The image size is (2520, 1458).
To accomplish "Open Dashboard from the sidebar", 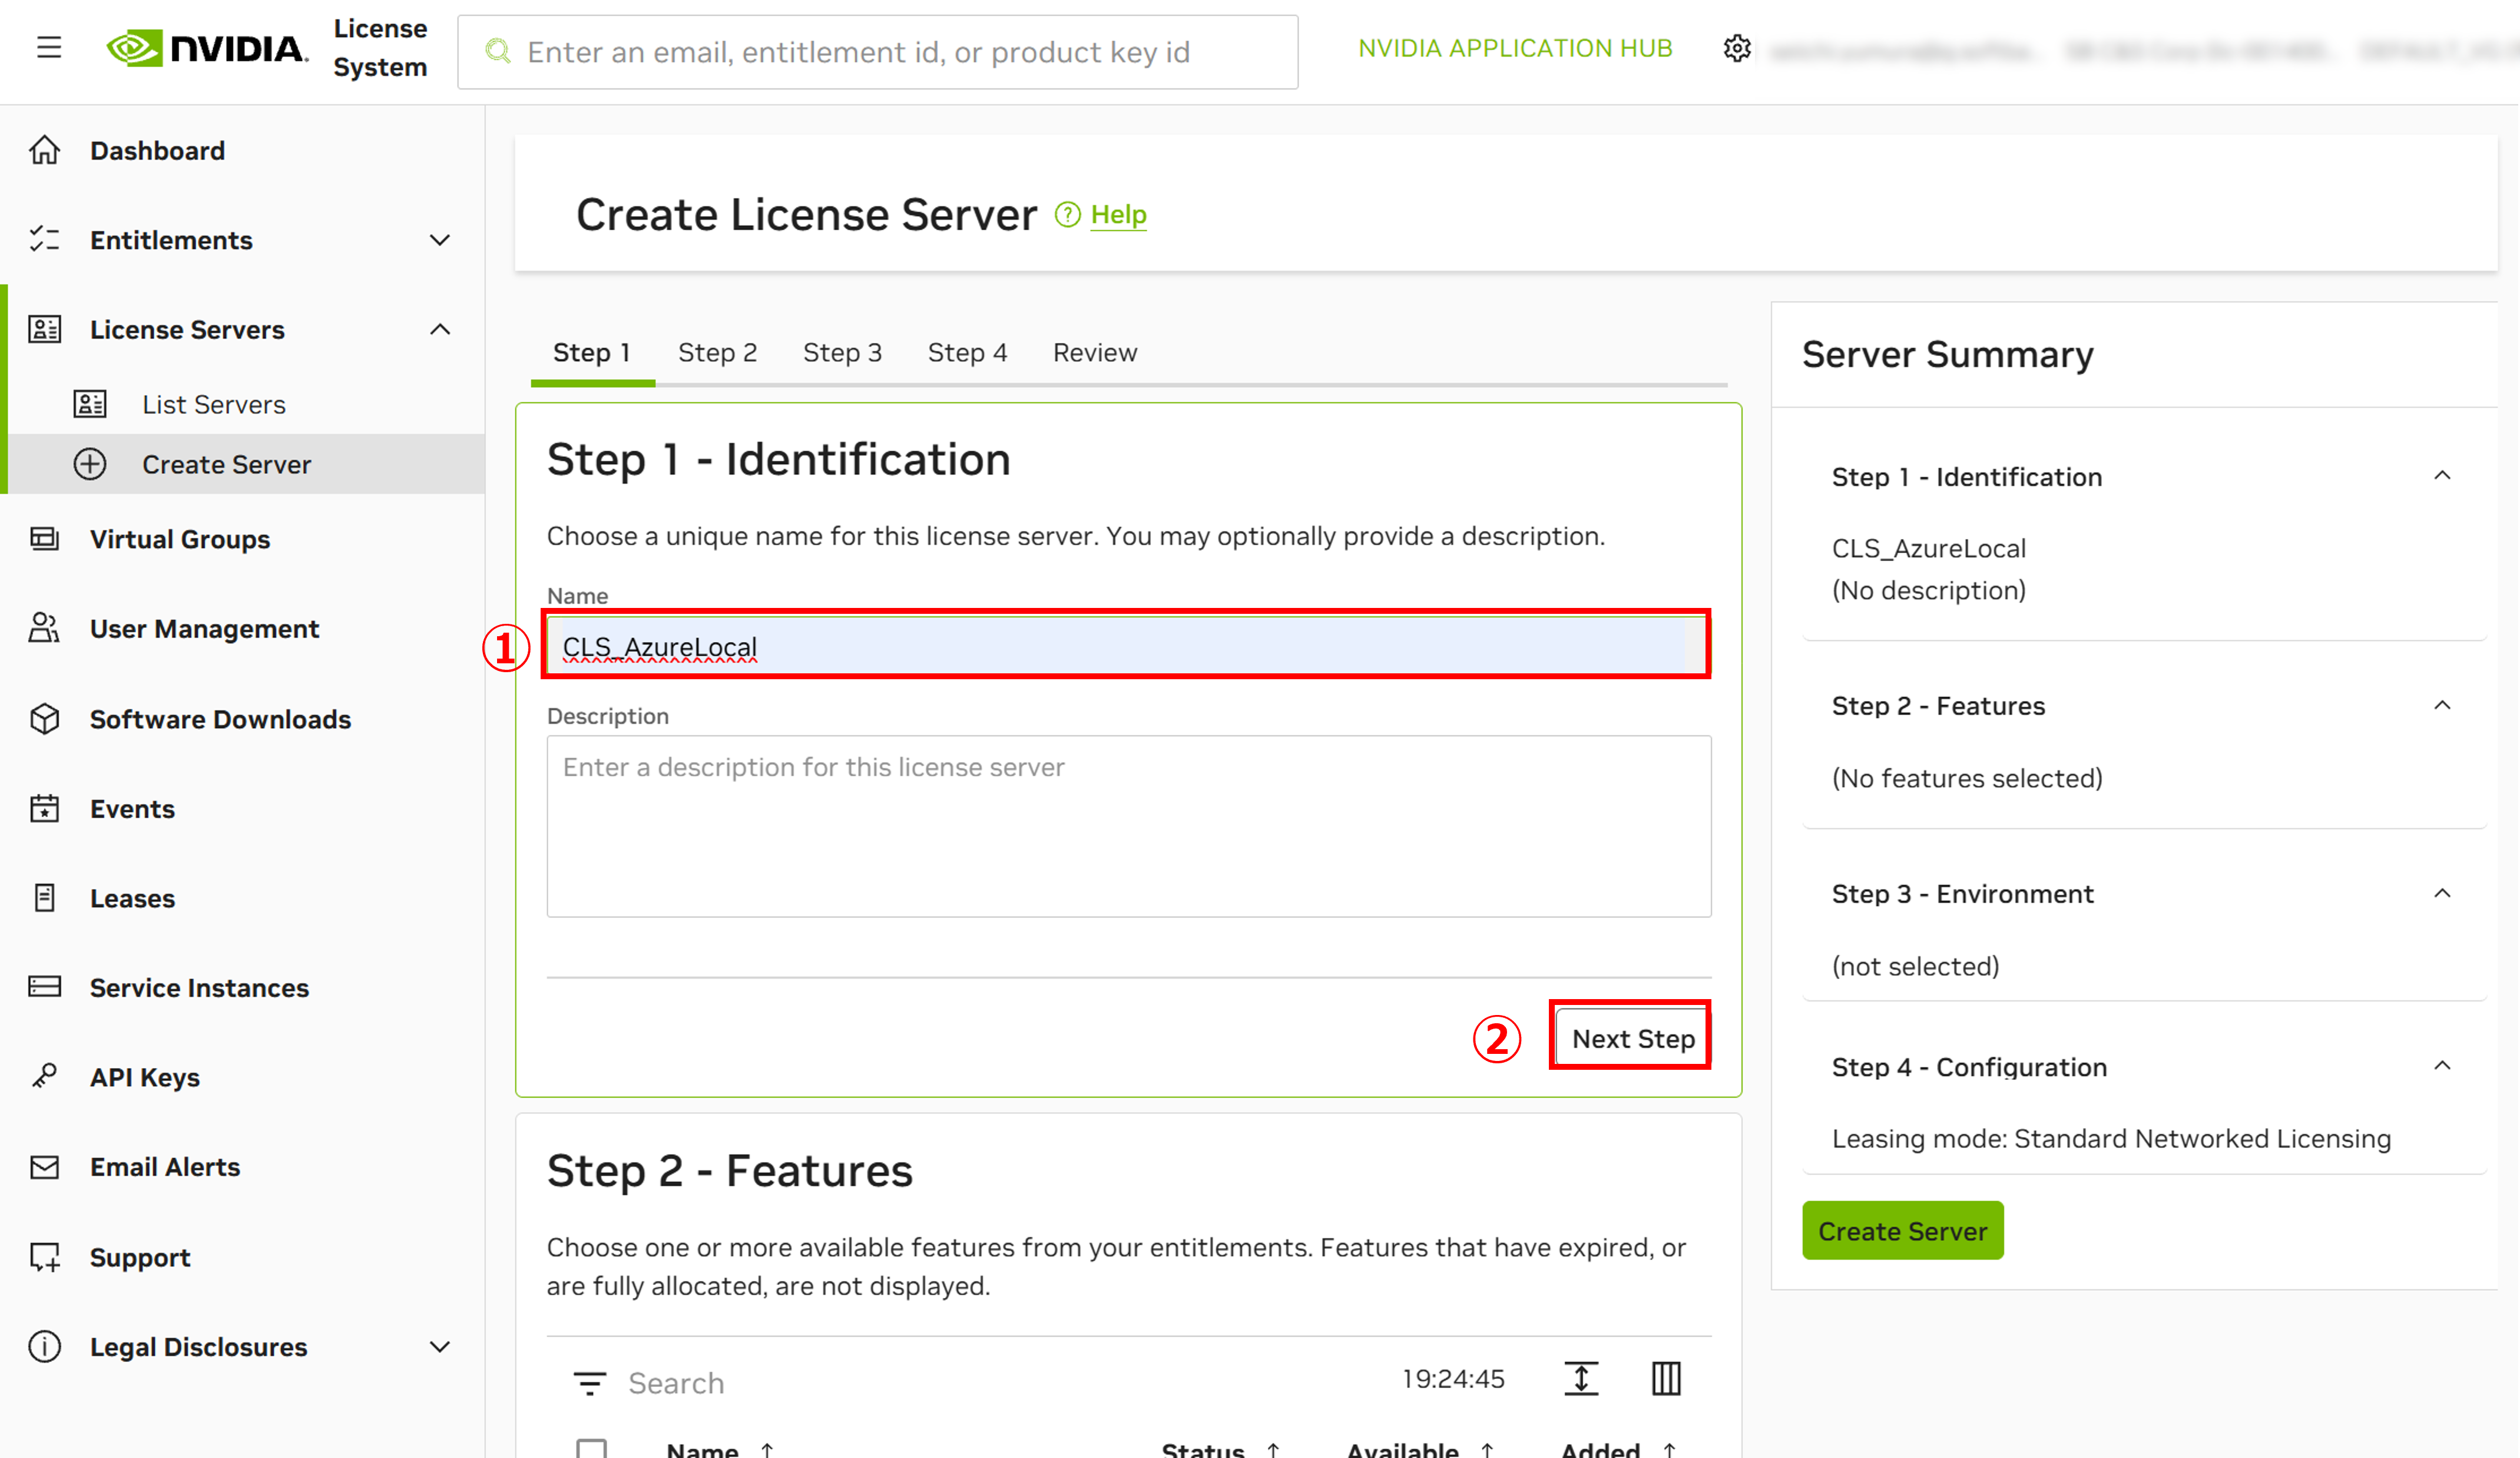I will [x=157, y=150].
